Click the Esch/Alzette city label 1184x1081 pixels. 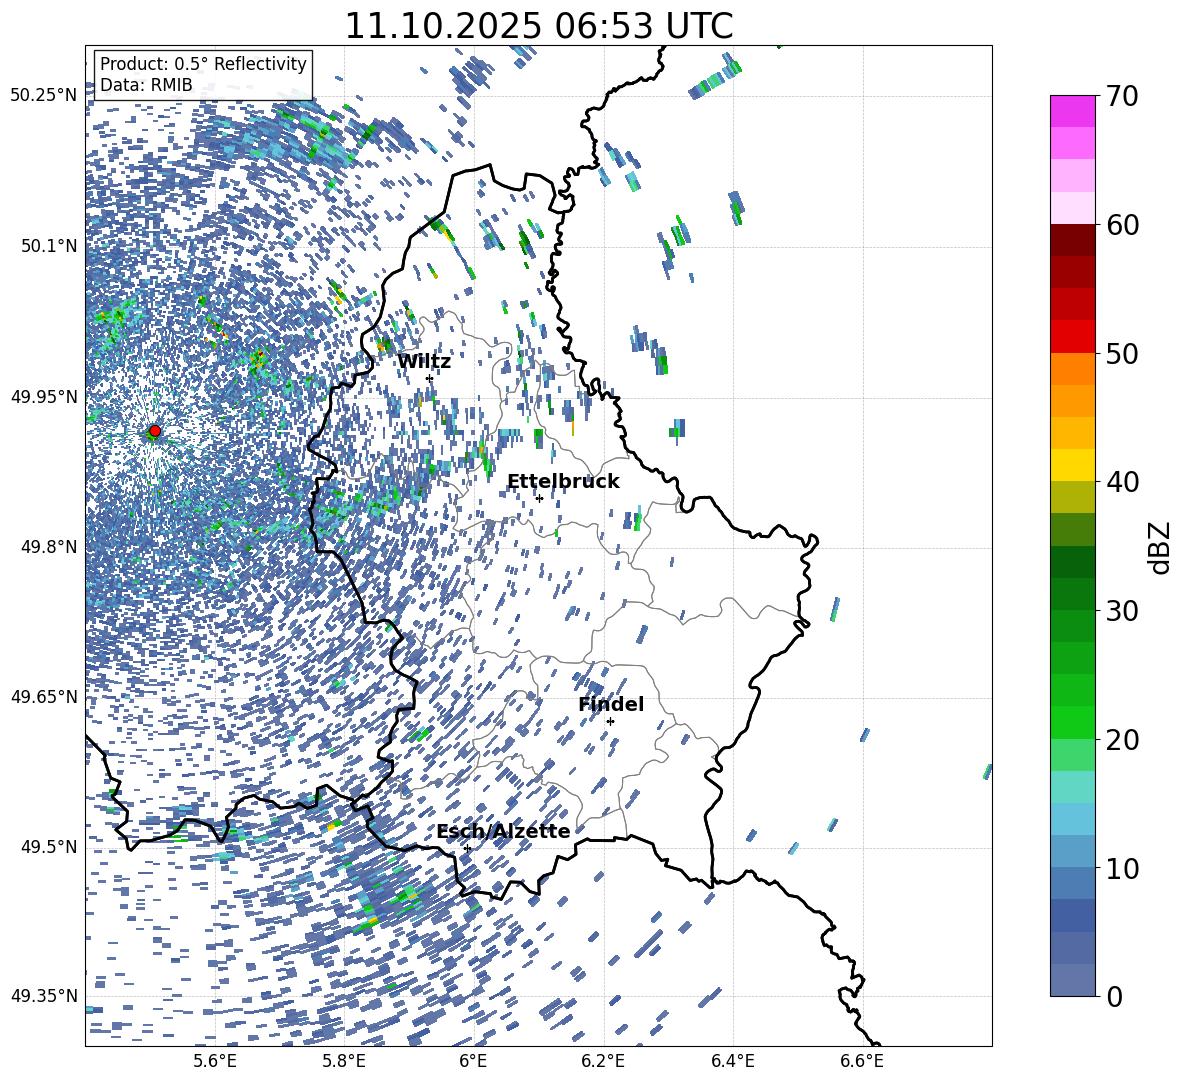coord(503,831)
